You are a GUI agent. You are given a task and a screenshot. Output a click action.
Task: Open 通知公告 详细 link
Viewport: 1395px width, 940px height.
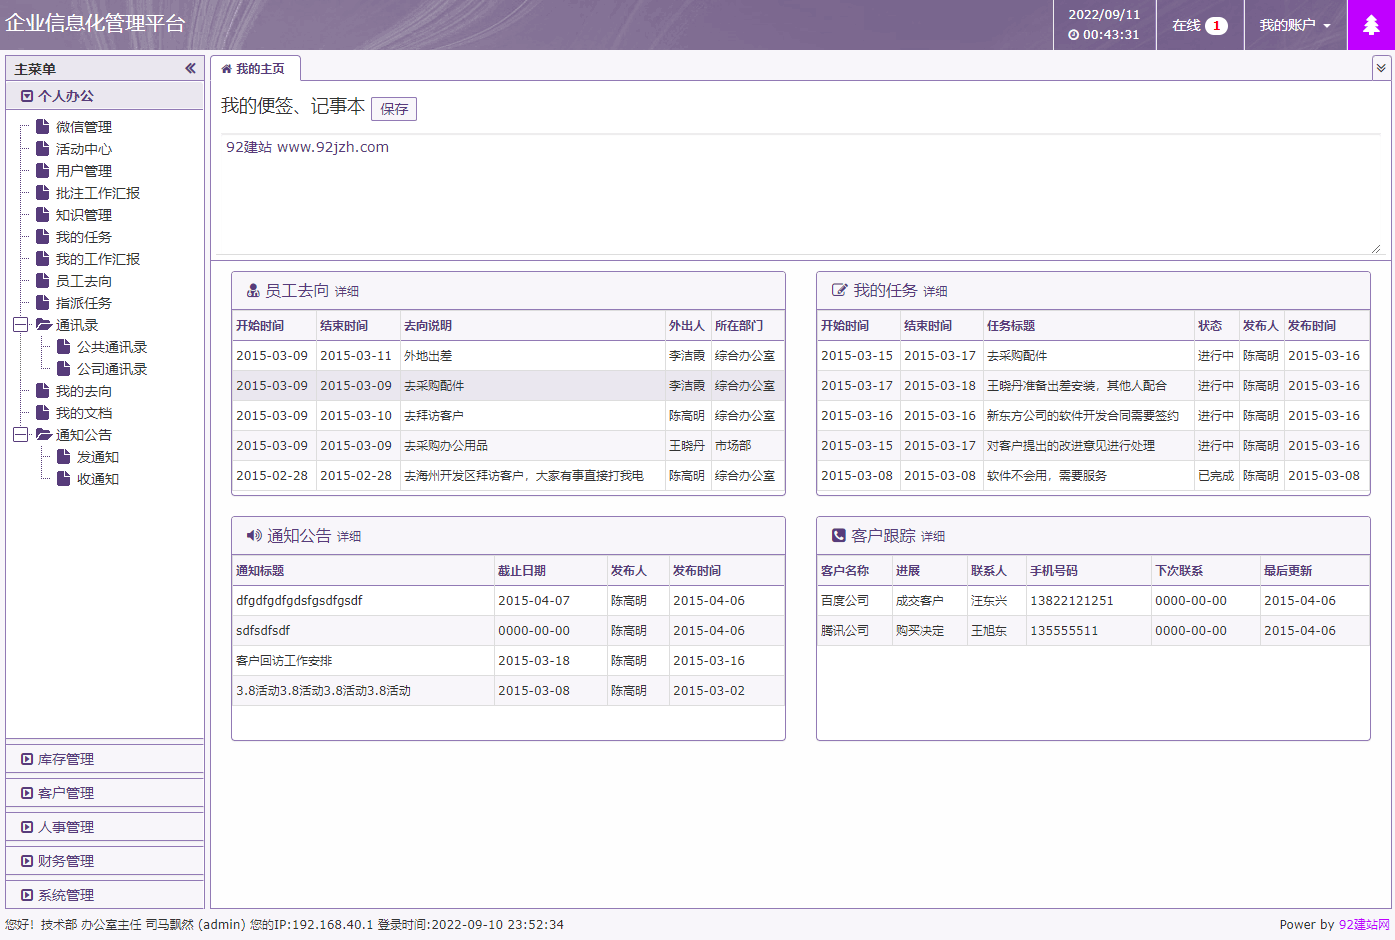[349, 537]
